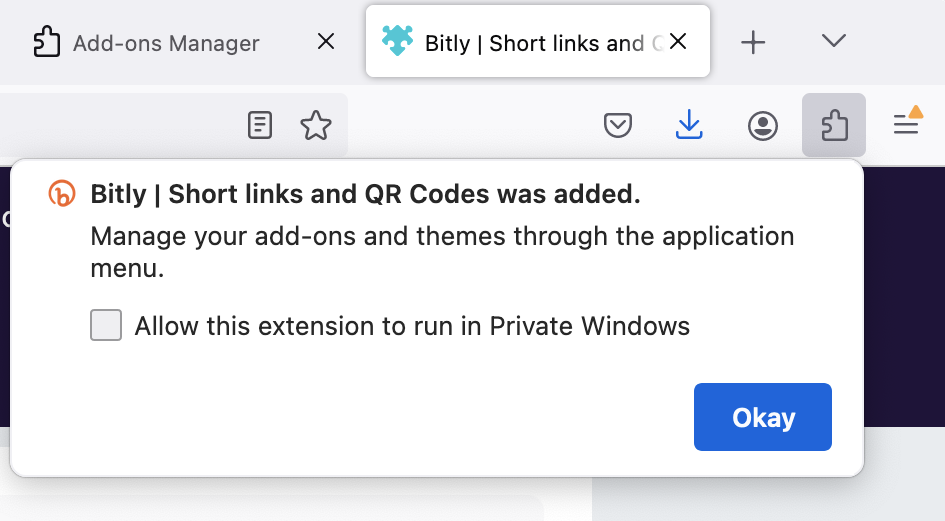Screen dimensions: 945x521
Task: Confirm with the Okay button
Action: (763, 417)
